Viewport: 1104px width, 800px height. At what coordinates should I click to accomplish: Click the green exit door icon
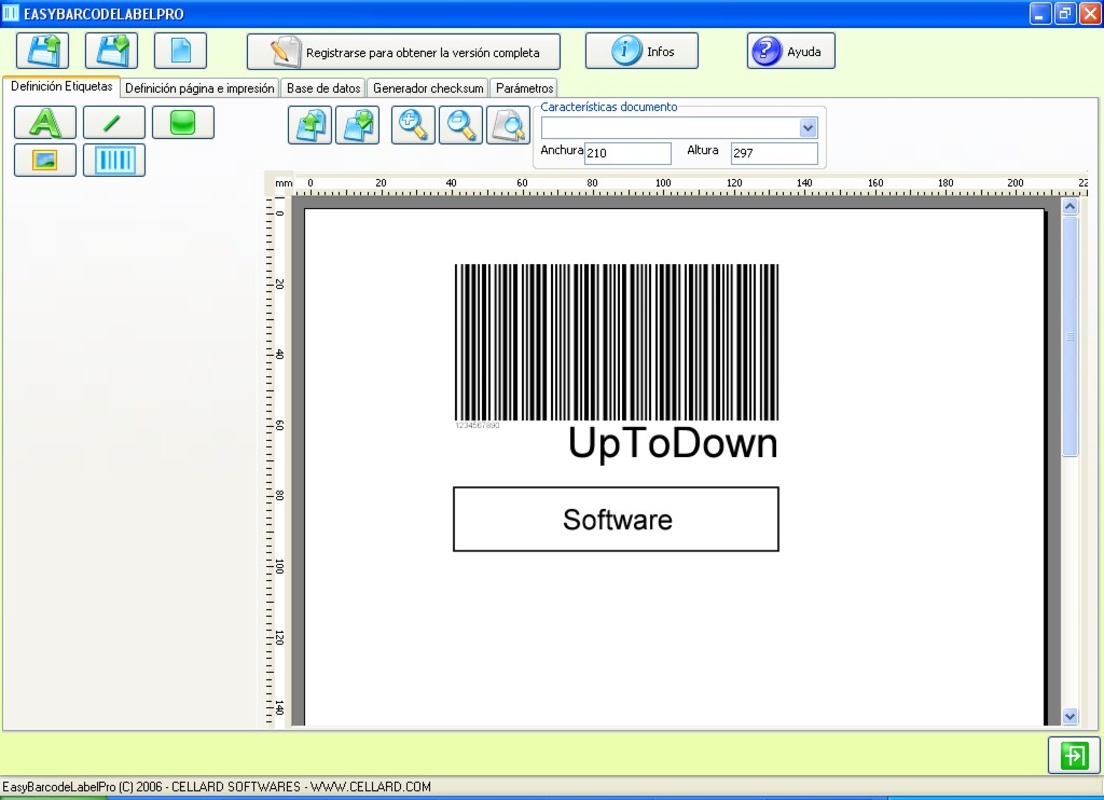(1074, 756)
